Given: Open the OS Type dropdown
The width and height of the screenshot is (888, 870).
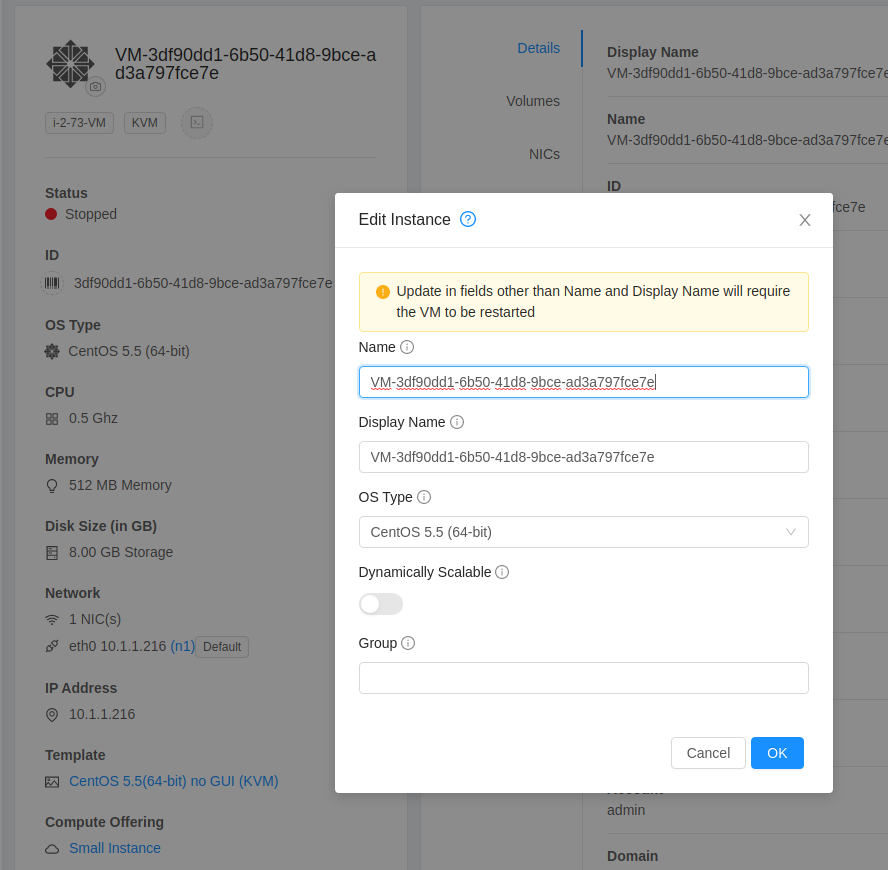Looking at the screenshot, I should point(583,532).
